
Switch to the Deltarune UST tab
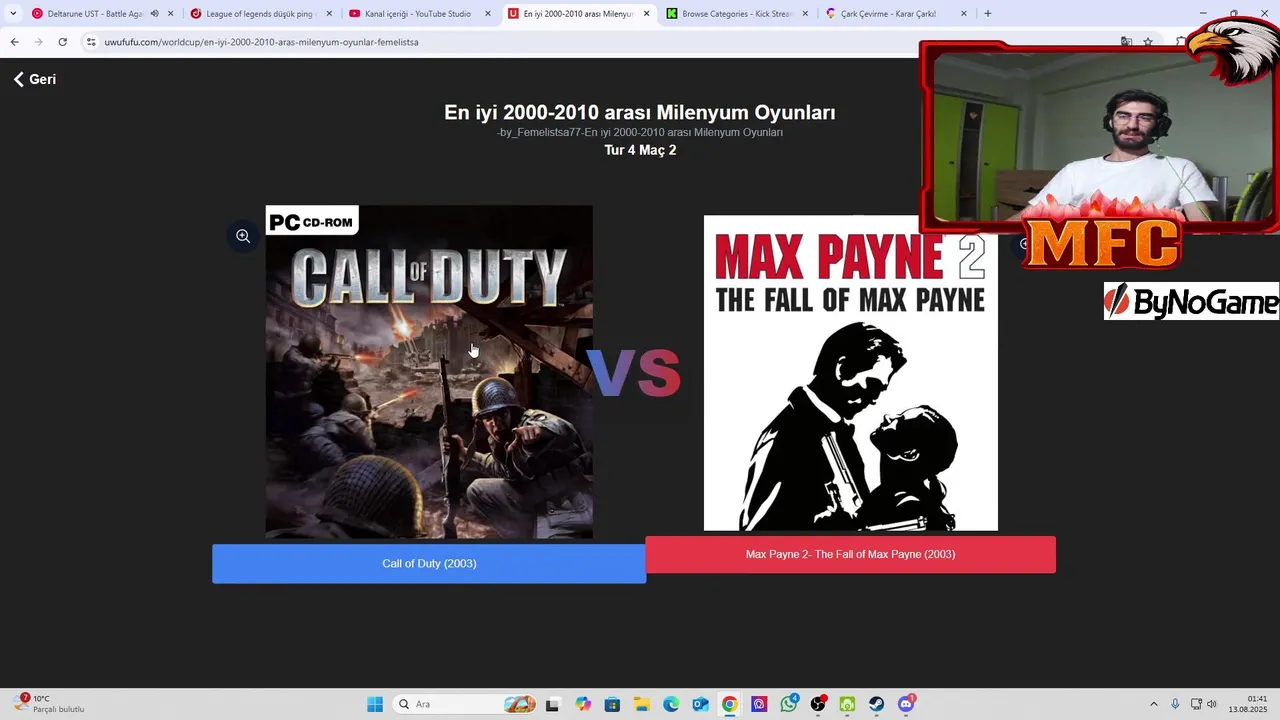pyautogui.click(x=95, y=14)
